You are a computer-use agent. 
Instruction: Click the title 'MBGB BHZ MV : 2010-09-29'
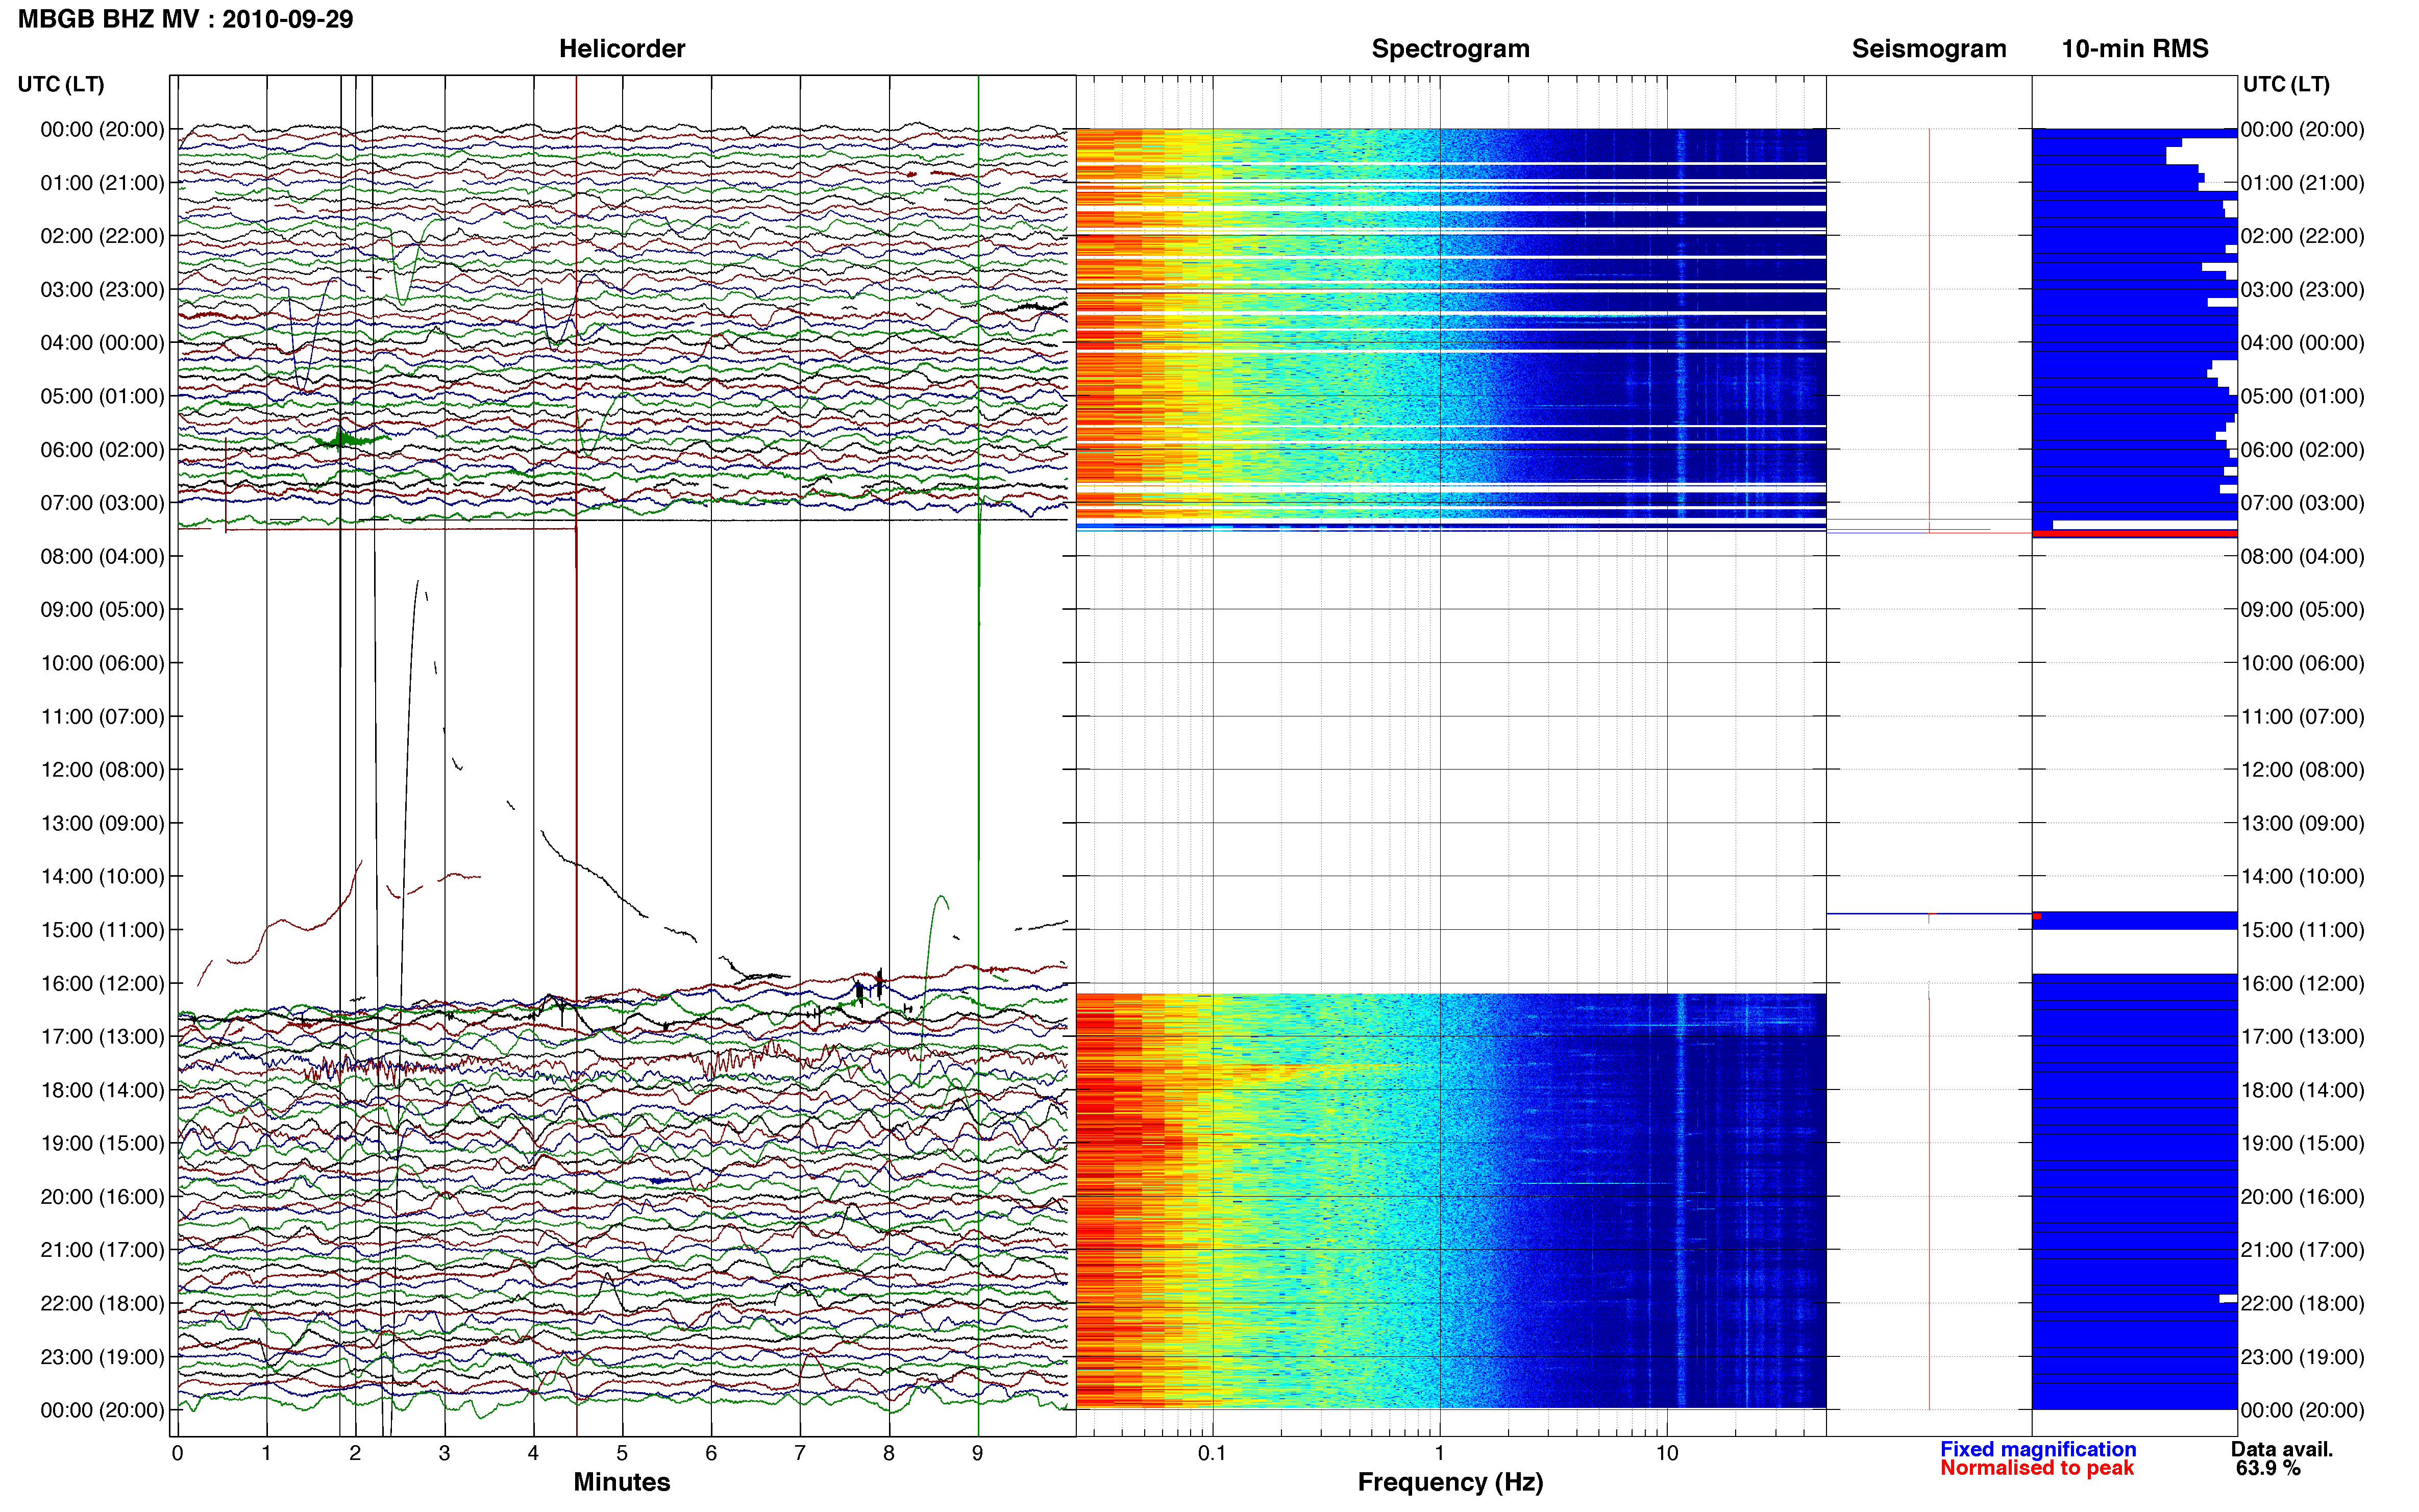pyautogui.click(x=186, y=19)
